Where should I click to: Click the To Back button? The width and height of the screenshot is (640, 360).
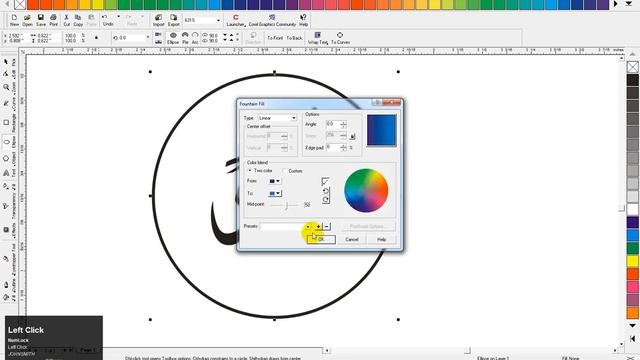(294, 38)
